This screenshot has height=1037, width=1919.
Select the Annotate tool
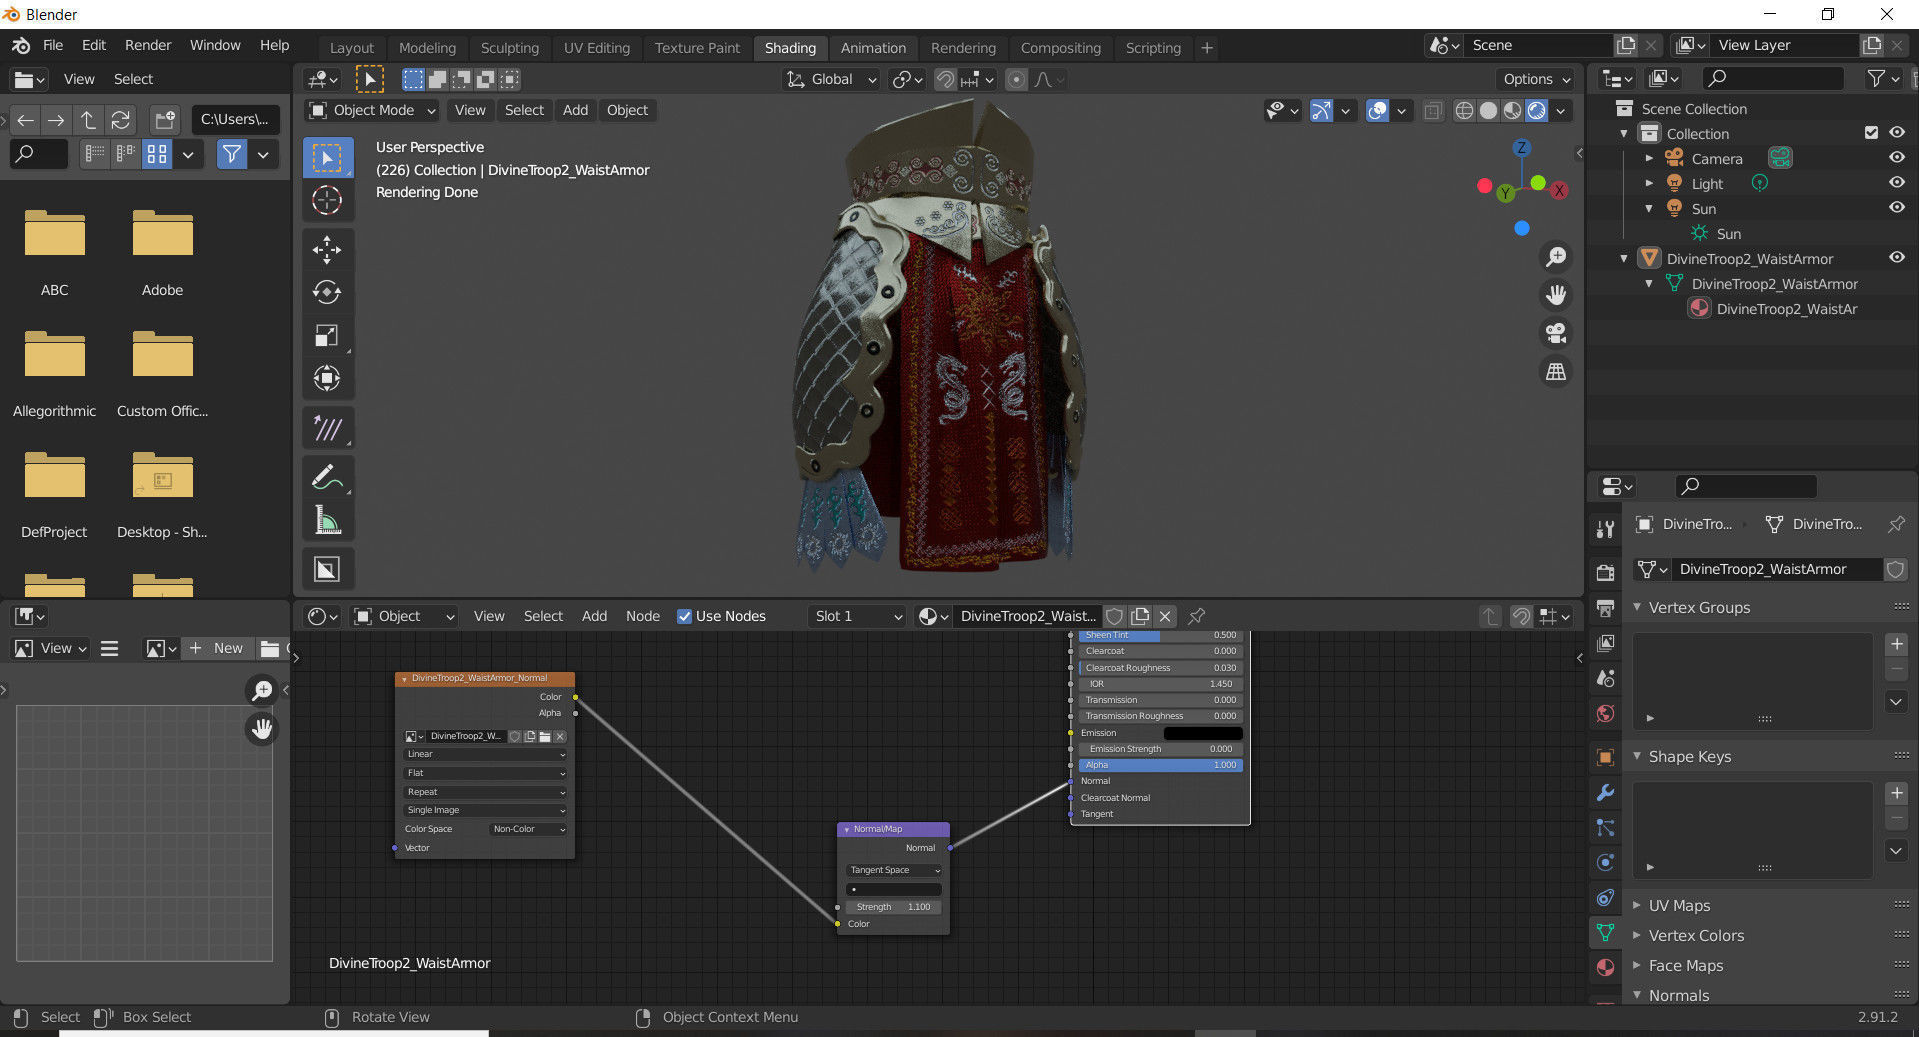click(328, 476)
